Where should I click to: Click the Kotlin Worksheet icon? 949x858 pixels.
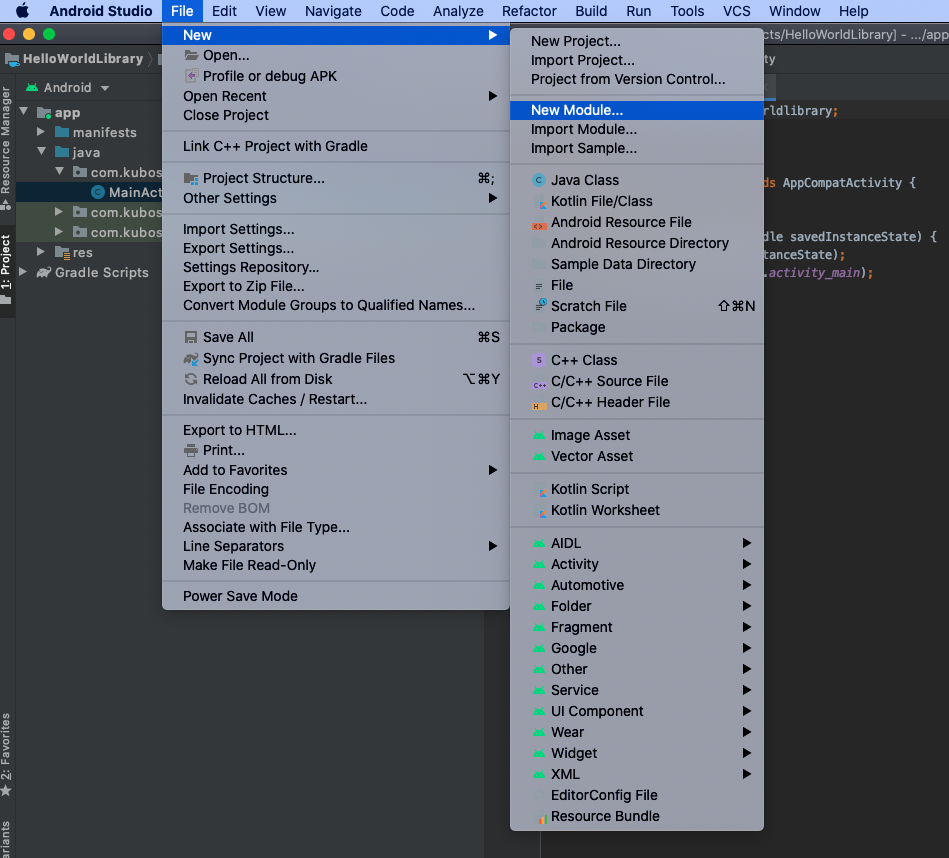coord(540,511)
